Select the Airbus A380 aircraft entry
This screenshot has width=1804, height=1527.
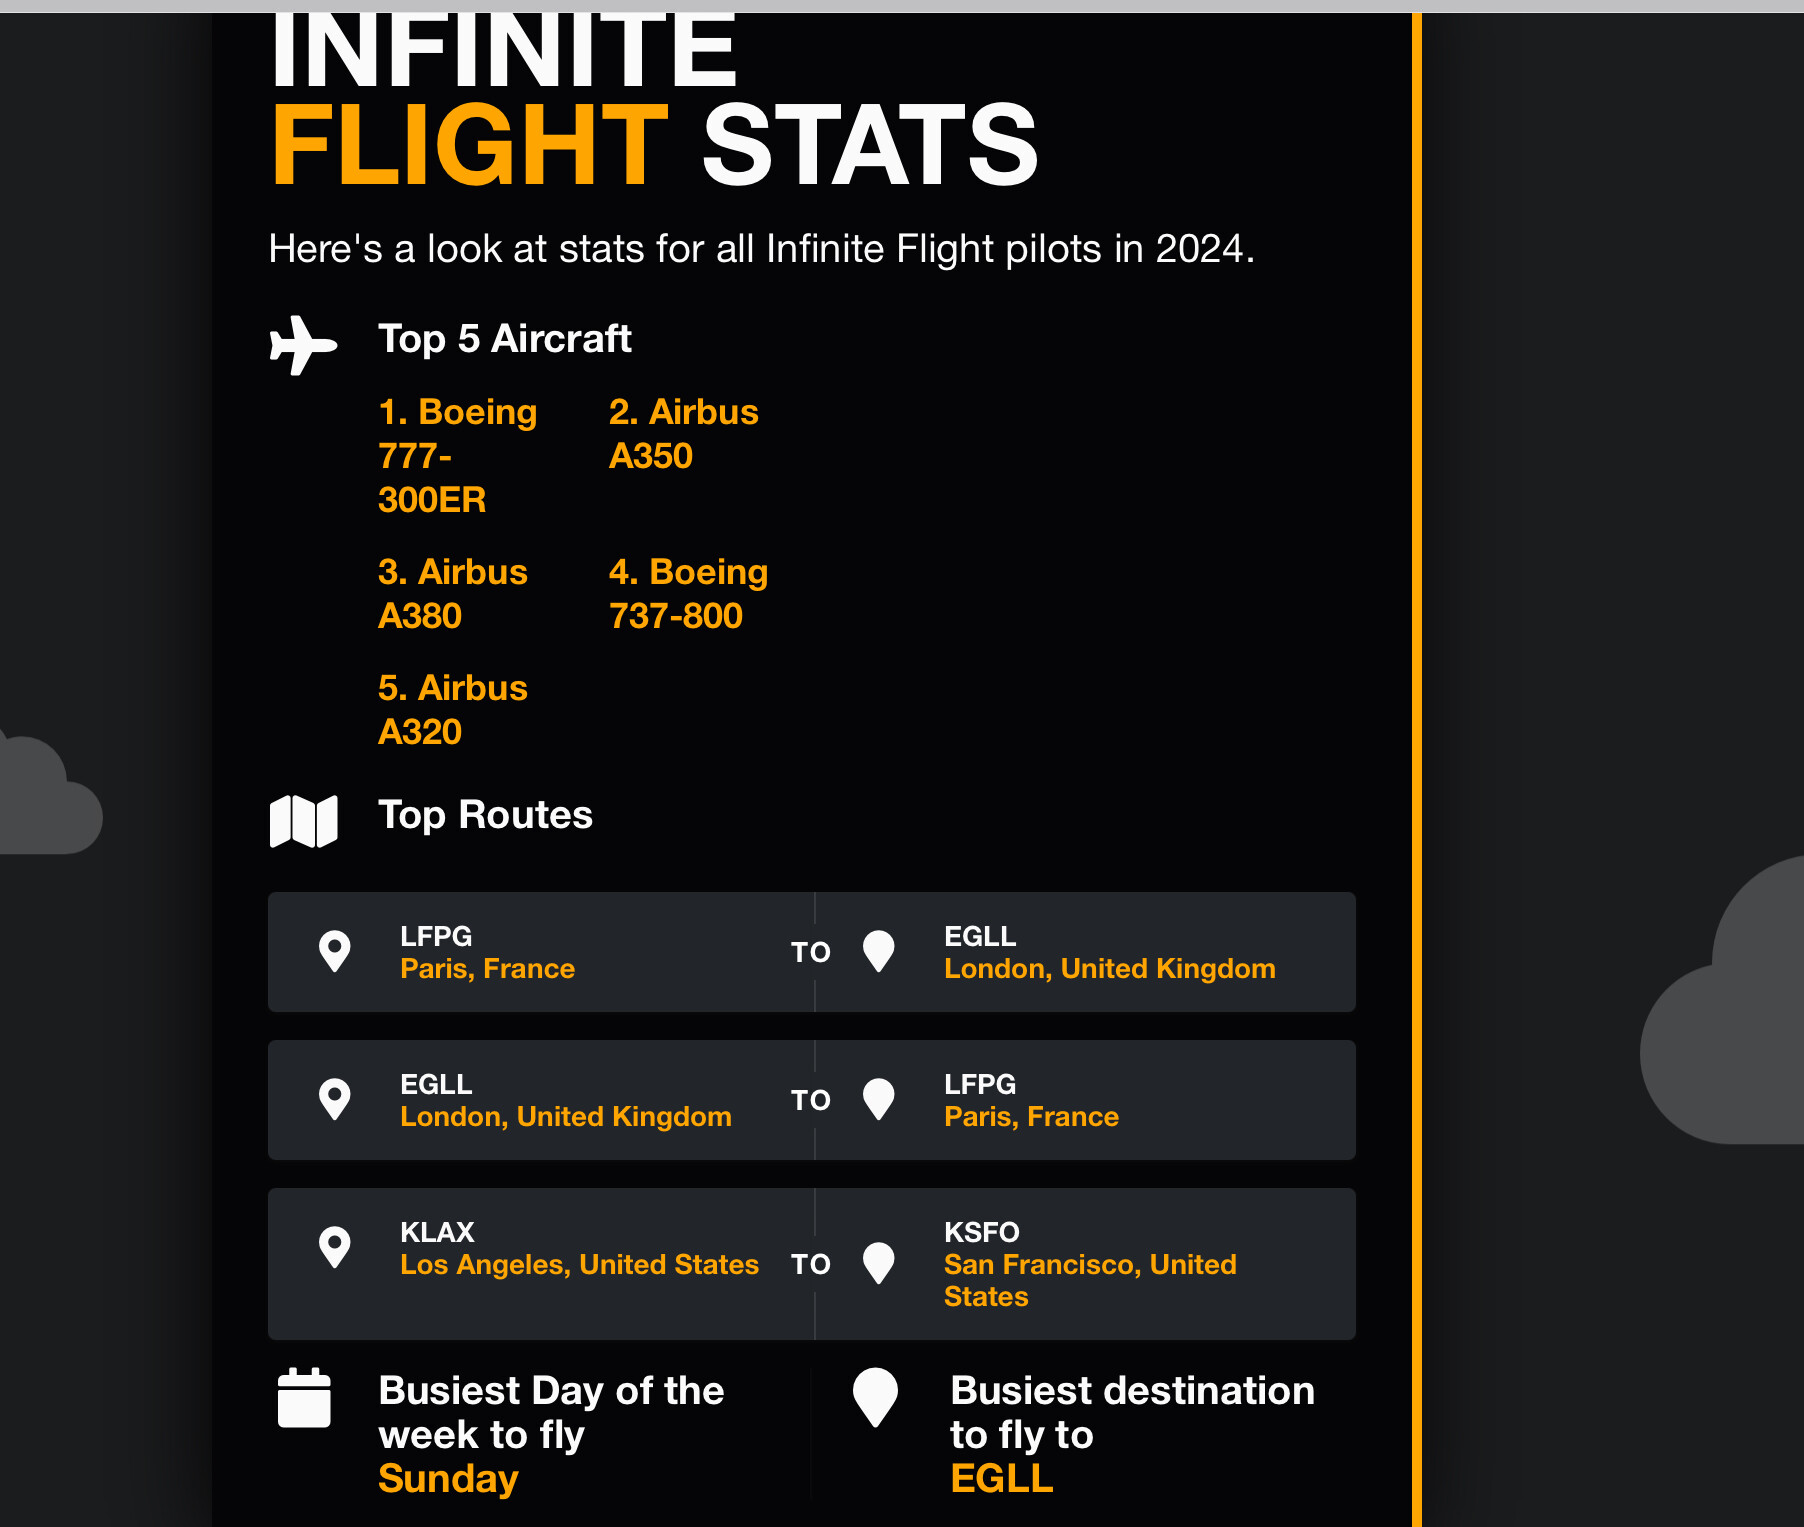(452, 594)
